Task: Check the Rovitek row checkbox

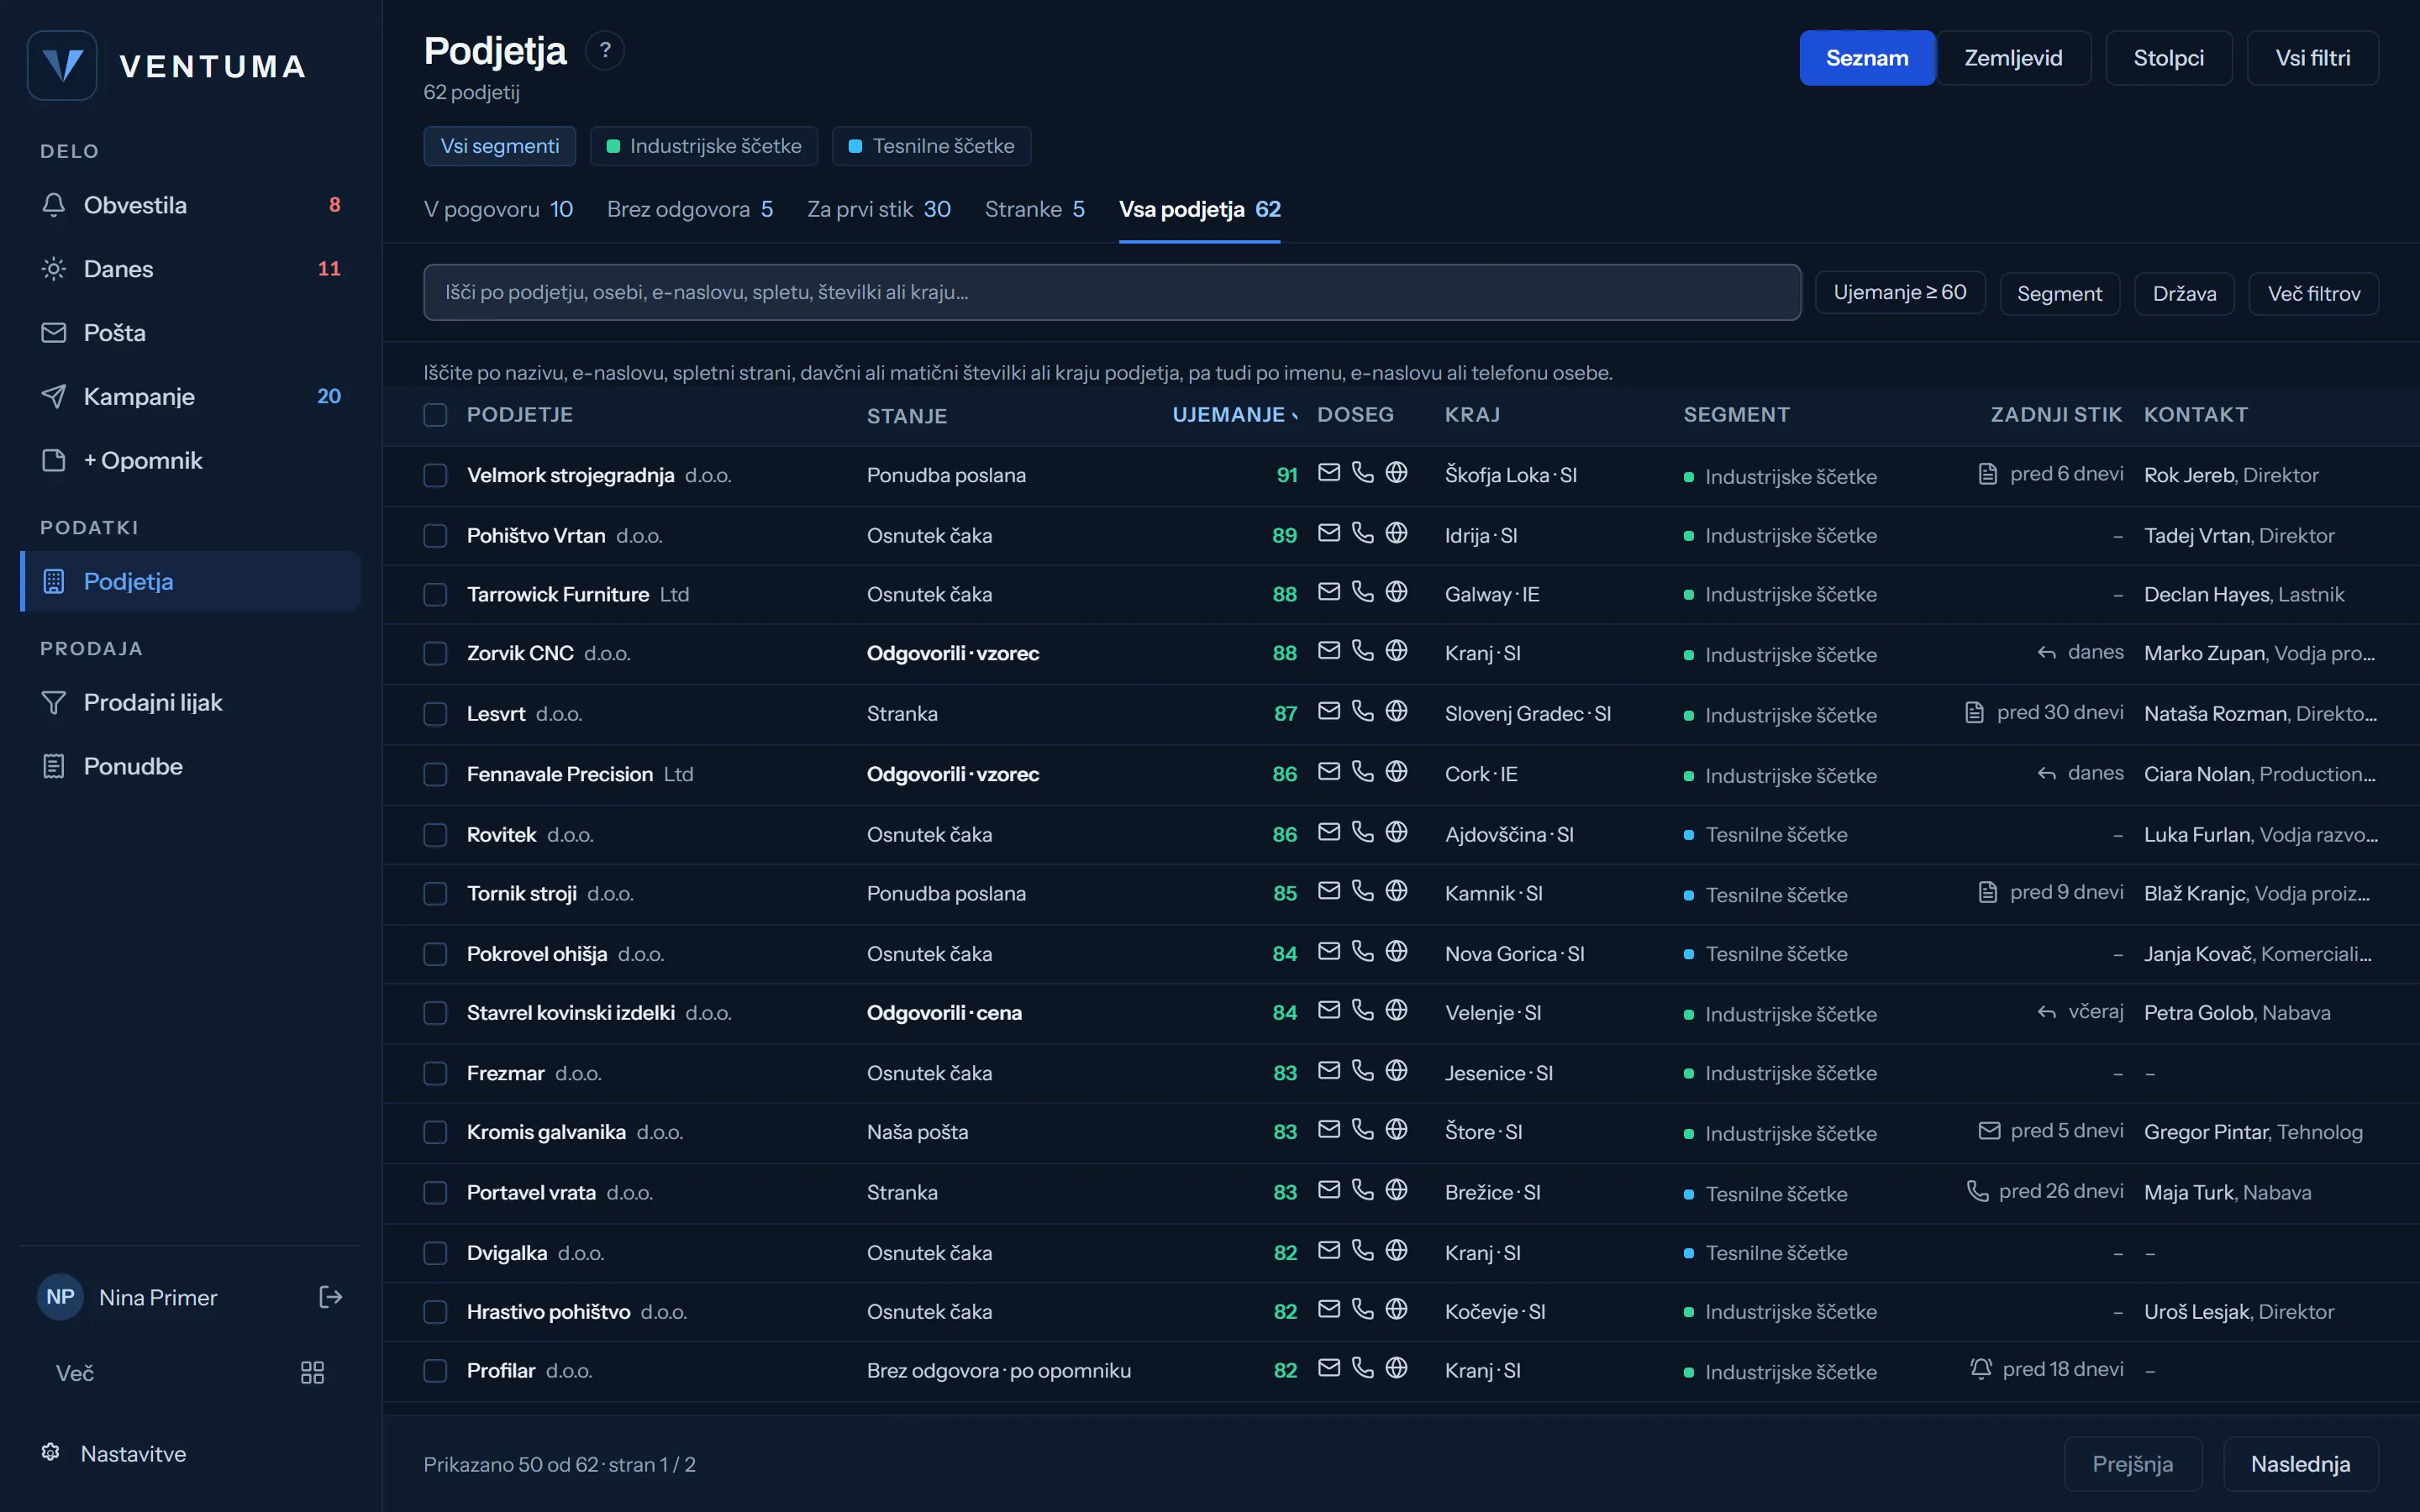Action: pos(435,835)
